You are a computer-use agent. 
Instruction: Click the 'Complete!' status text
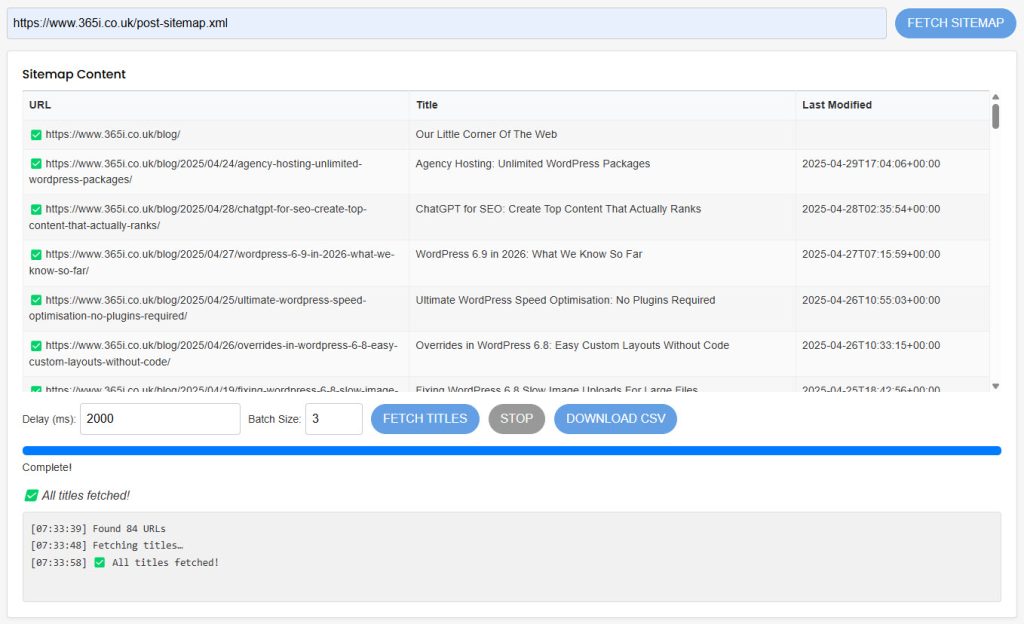tap(47, 467)
